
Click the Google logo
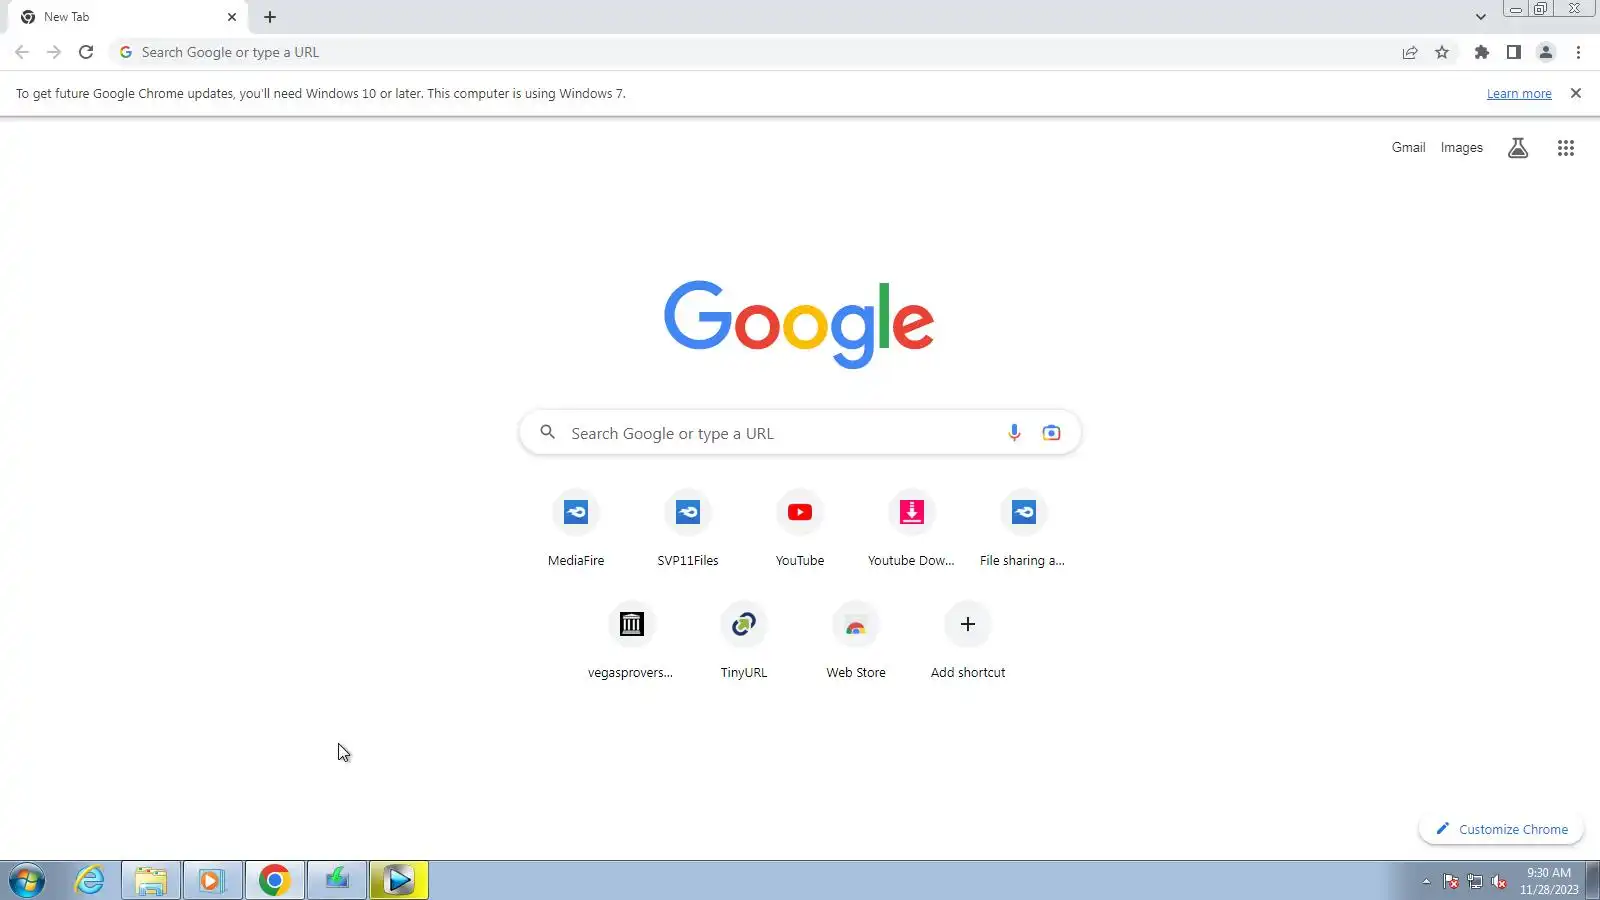799,324
